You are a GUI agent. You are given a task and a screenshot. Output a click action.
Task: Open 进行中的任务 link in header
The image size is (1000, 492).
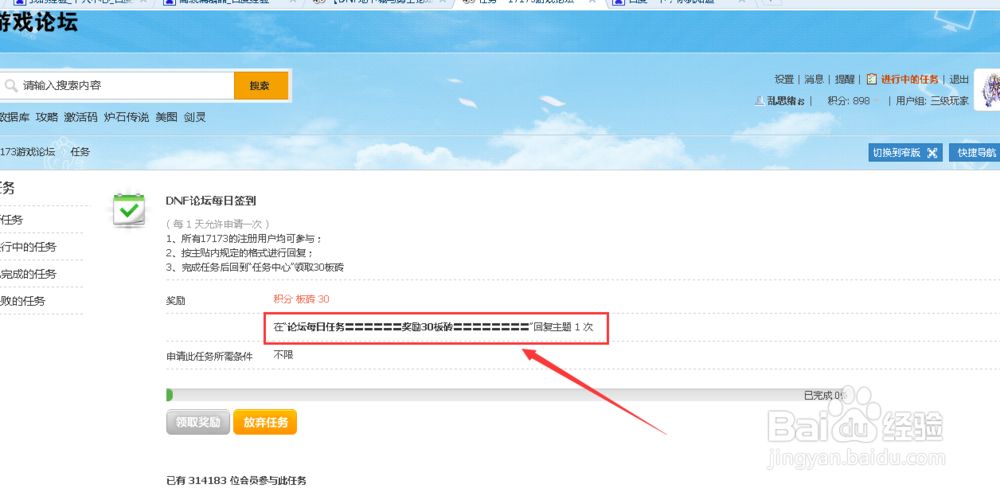click(x=909, y=80)
